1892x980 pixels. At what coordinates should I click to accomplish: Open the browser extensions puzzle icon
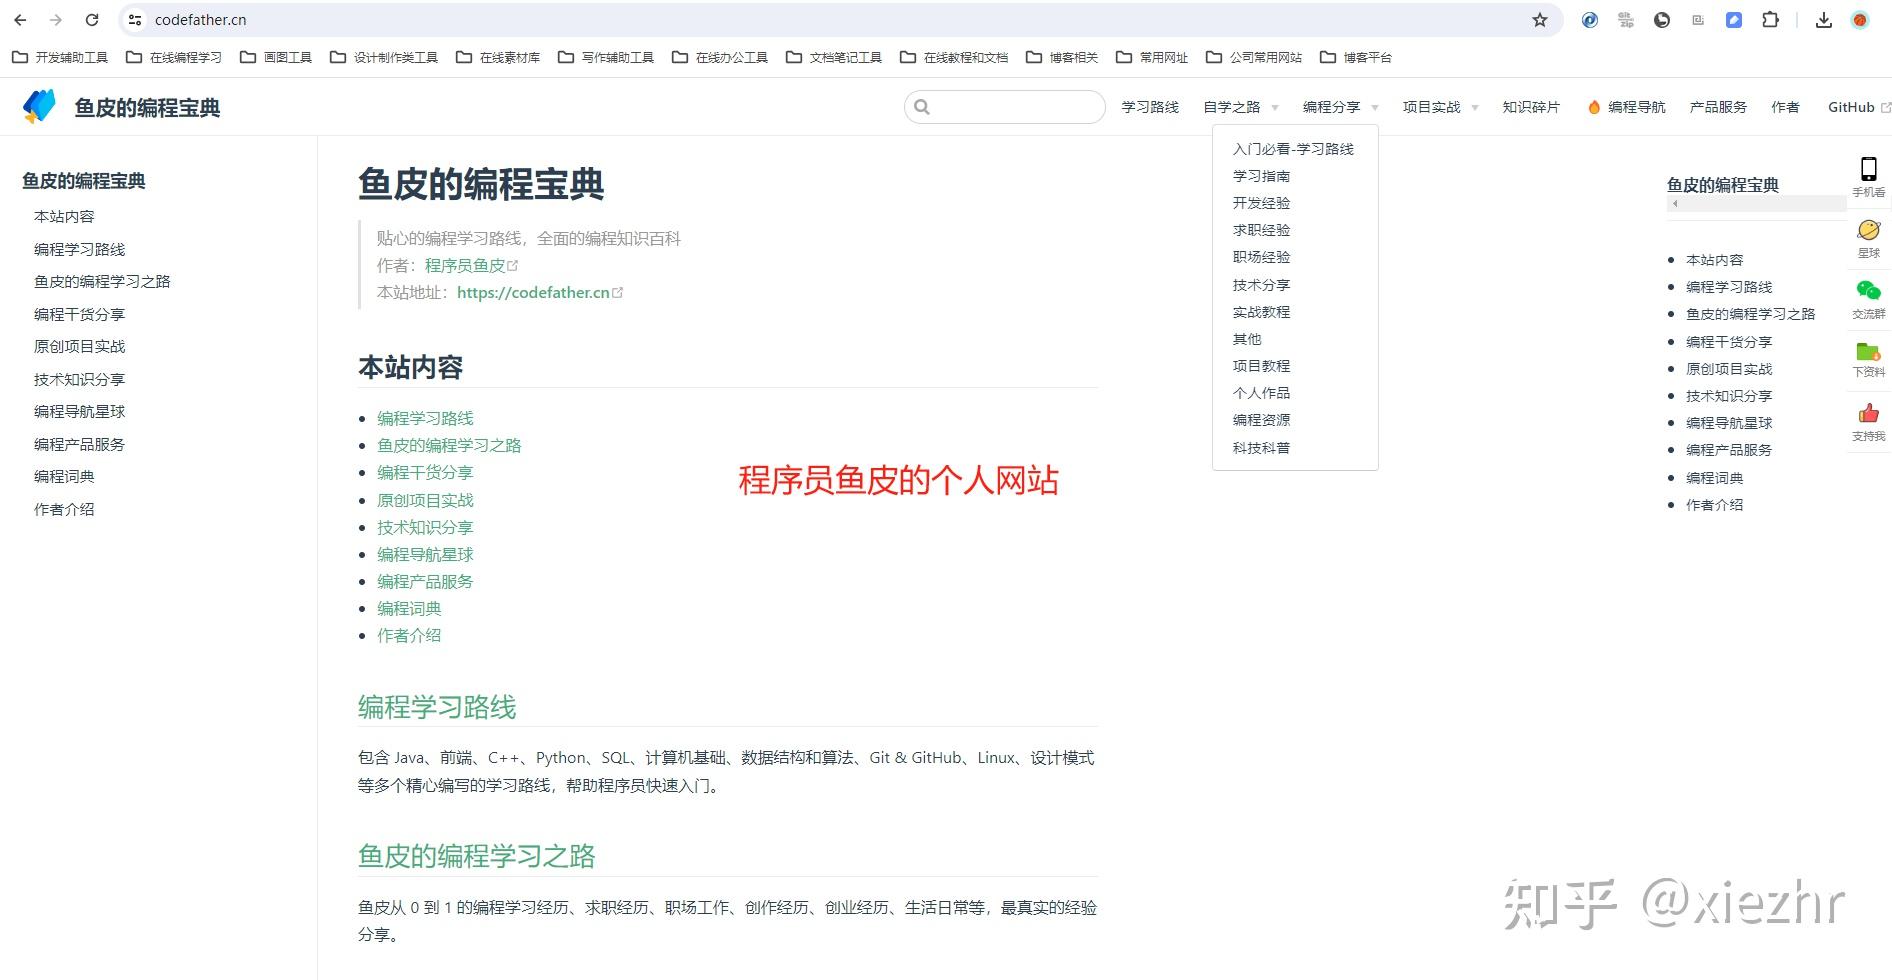[x=1770, y=20]
